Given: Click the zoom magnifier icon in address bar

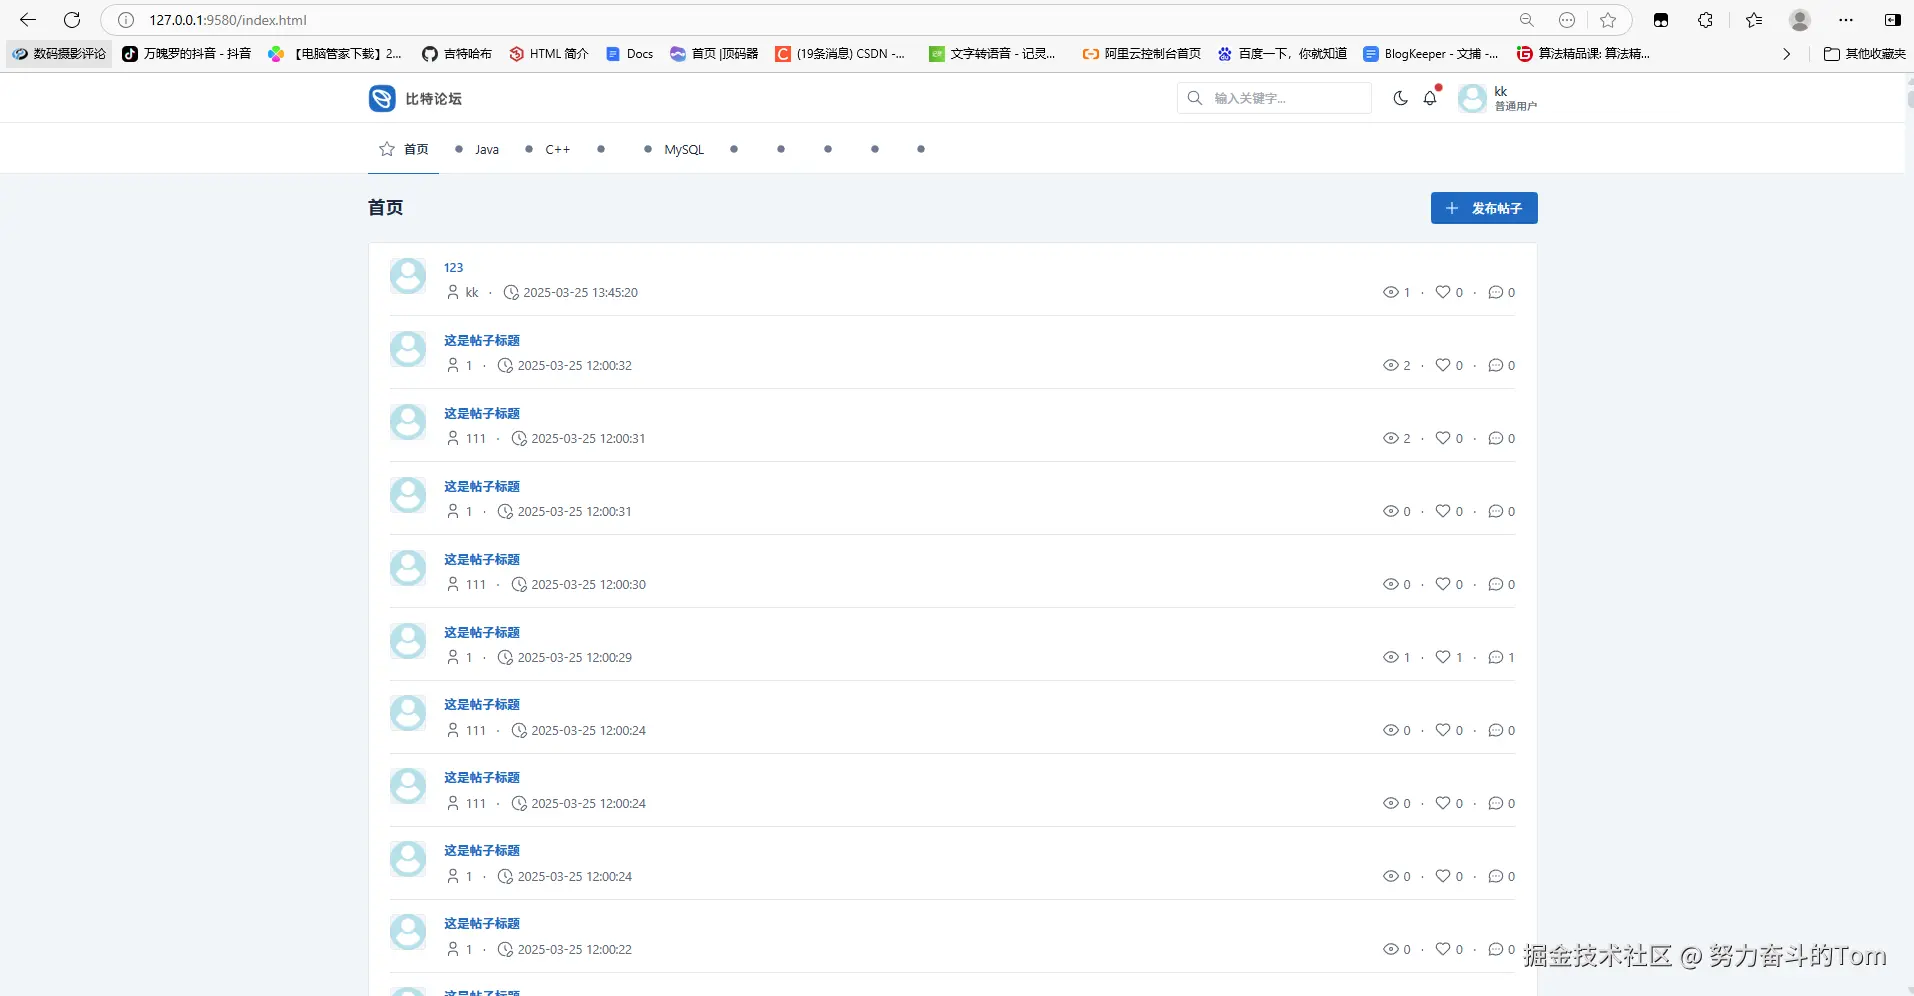Looking at the screenshot, I should coord(1526,20).
